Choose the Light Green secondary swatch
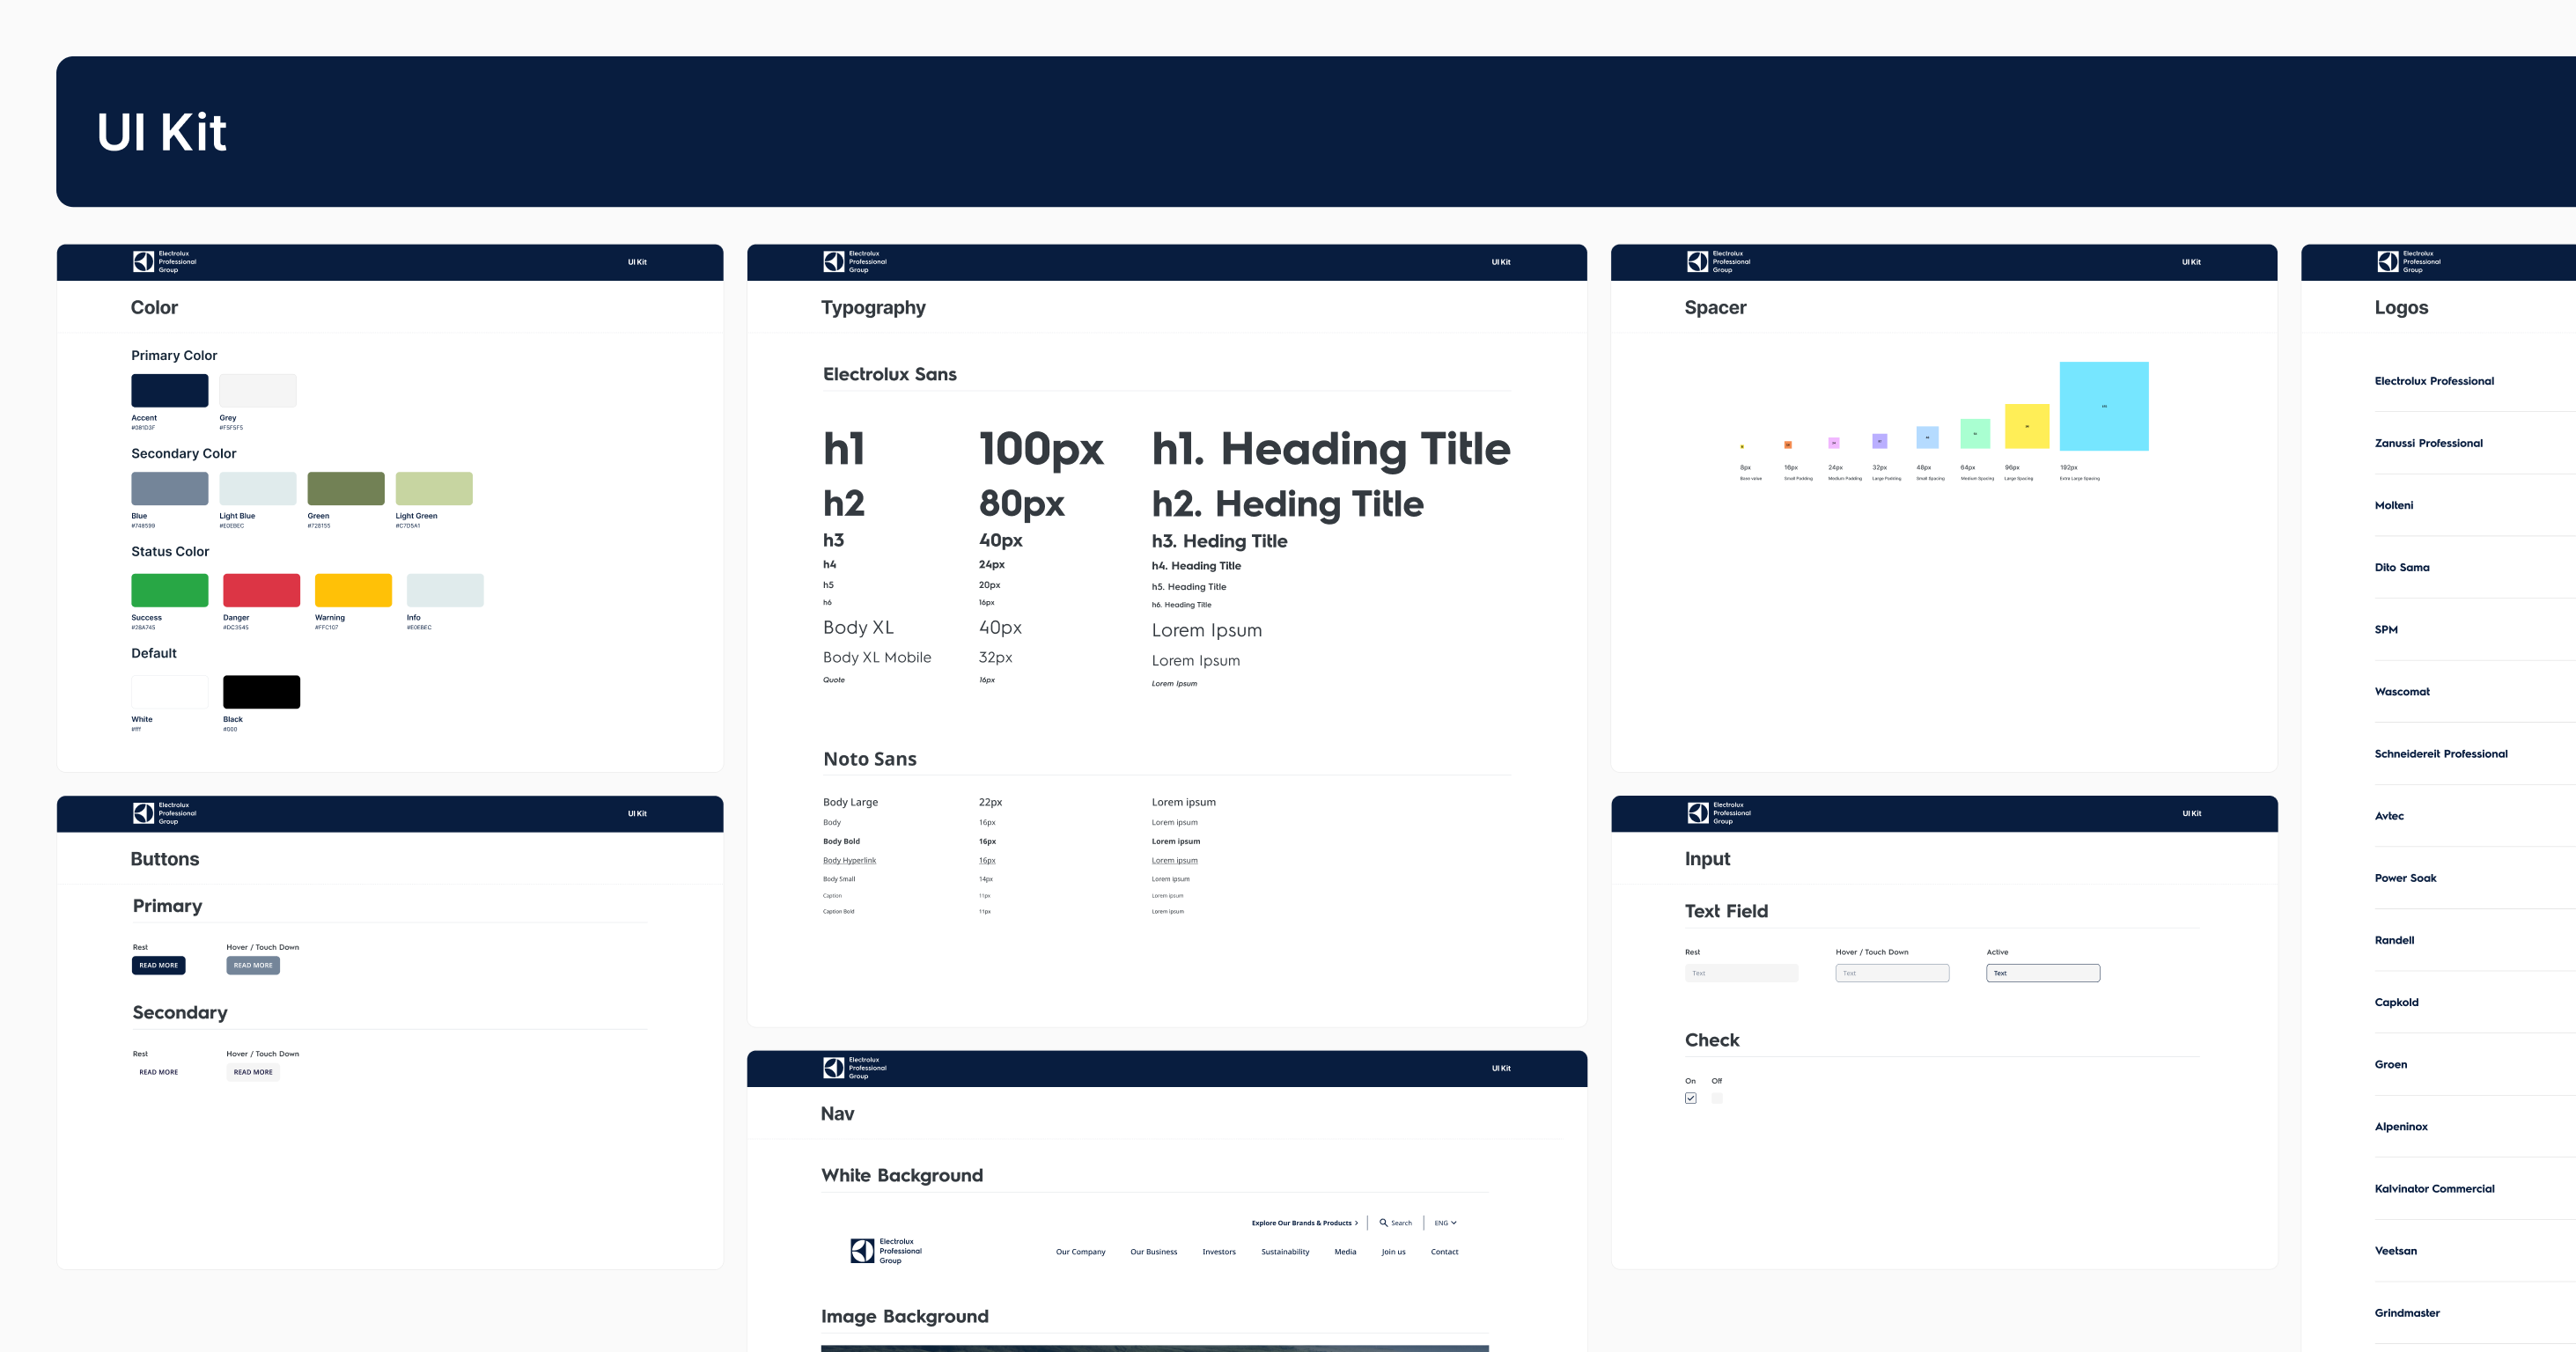Image resolution: width=2576 pixels, height=1352 pixels. tap(434, 488)
